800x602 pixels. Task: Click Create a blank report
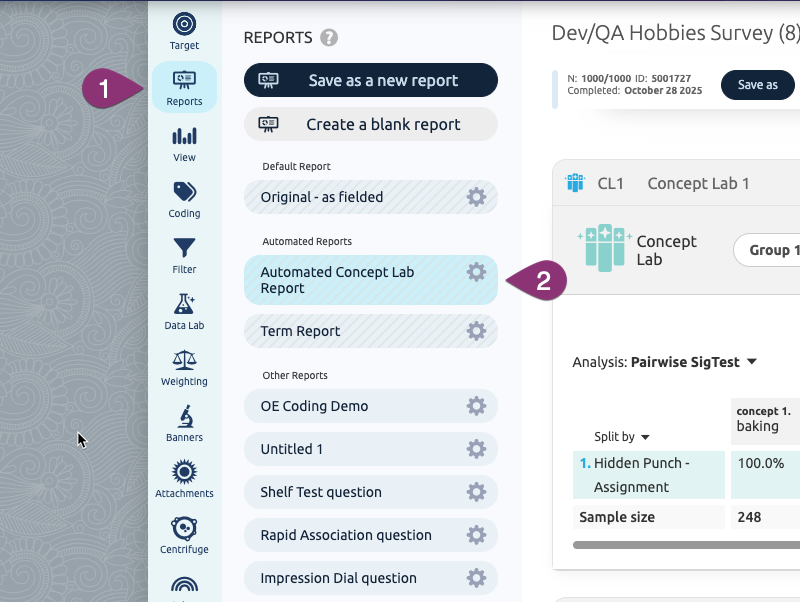371,125
